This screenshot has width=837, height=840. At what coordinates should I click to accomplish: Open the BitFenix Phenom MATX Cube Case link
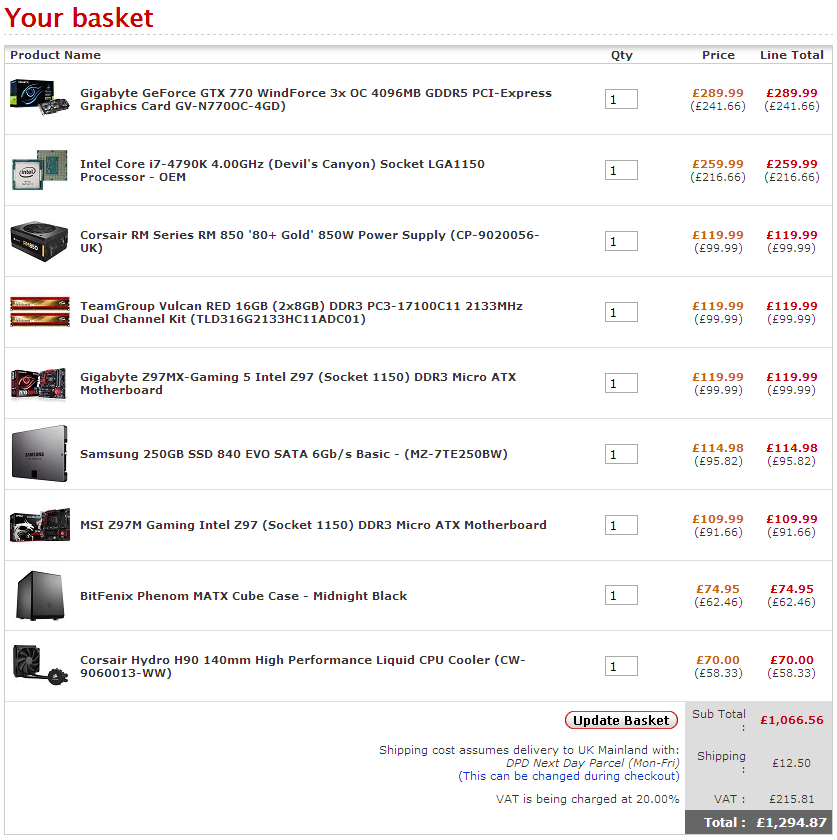click(243, 596)
